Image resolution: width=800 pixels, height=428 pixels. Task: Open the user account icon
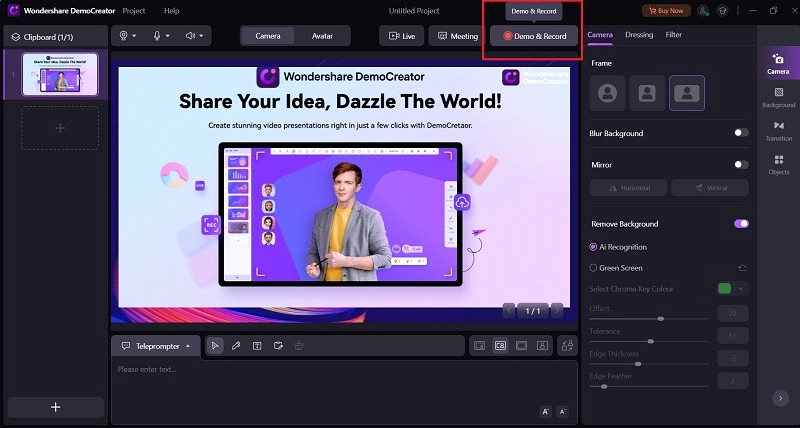pos(703,11)
